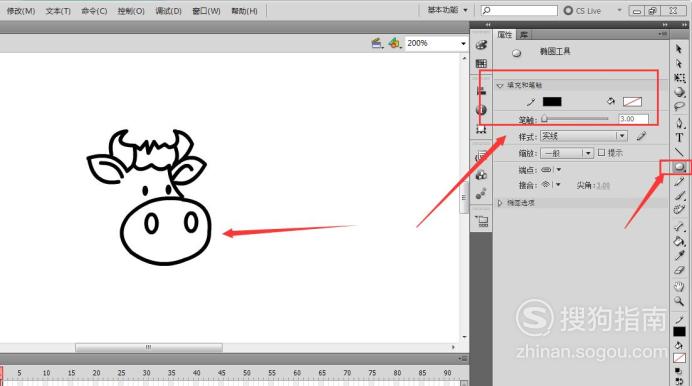Select the Free Transform tool

pos(679,78)
